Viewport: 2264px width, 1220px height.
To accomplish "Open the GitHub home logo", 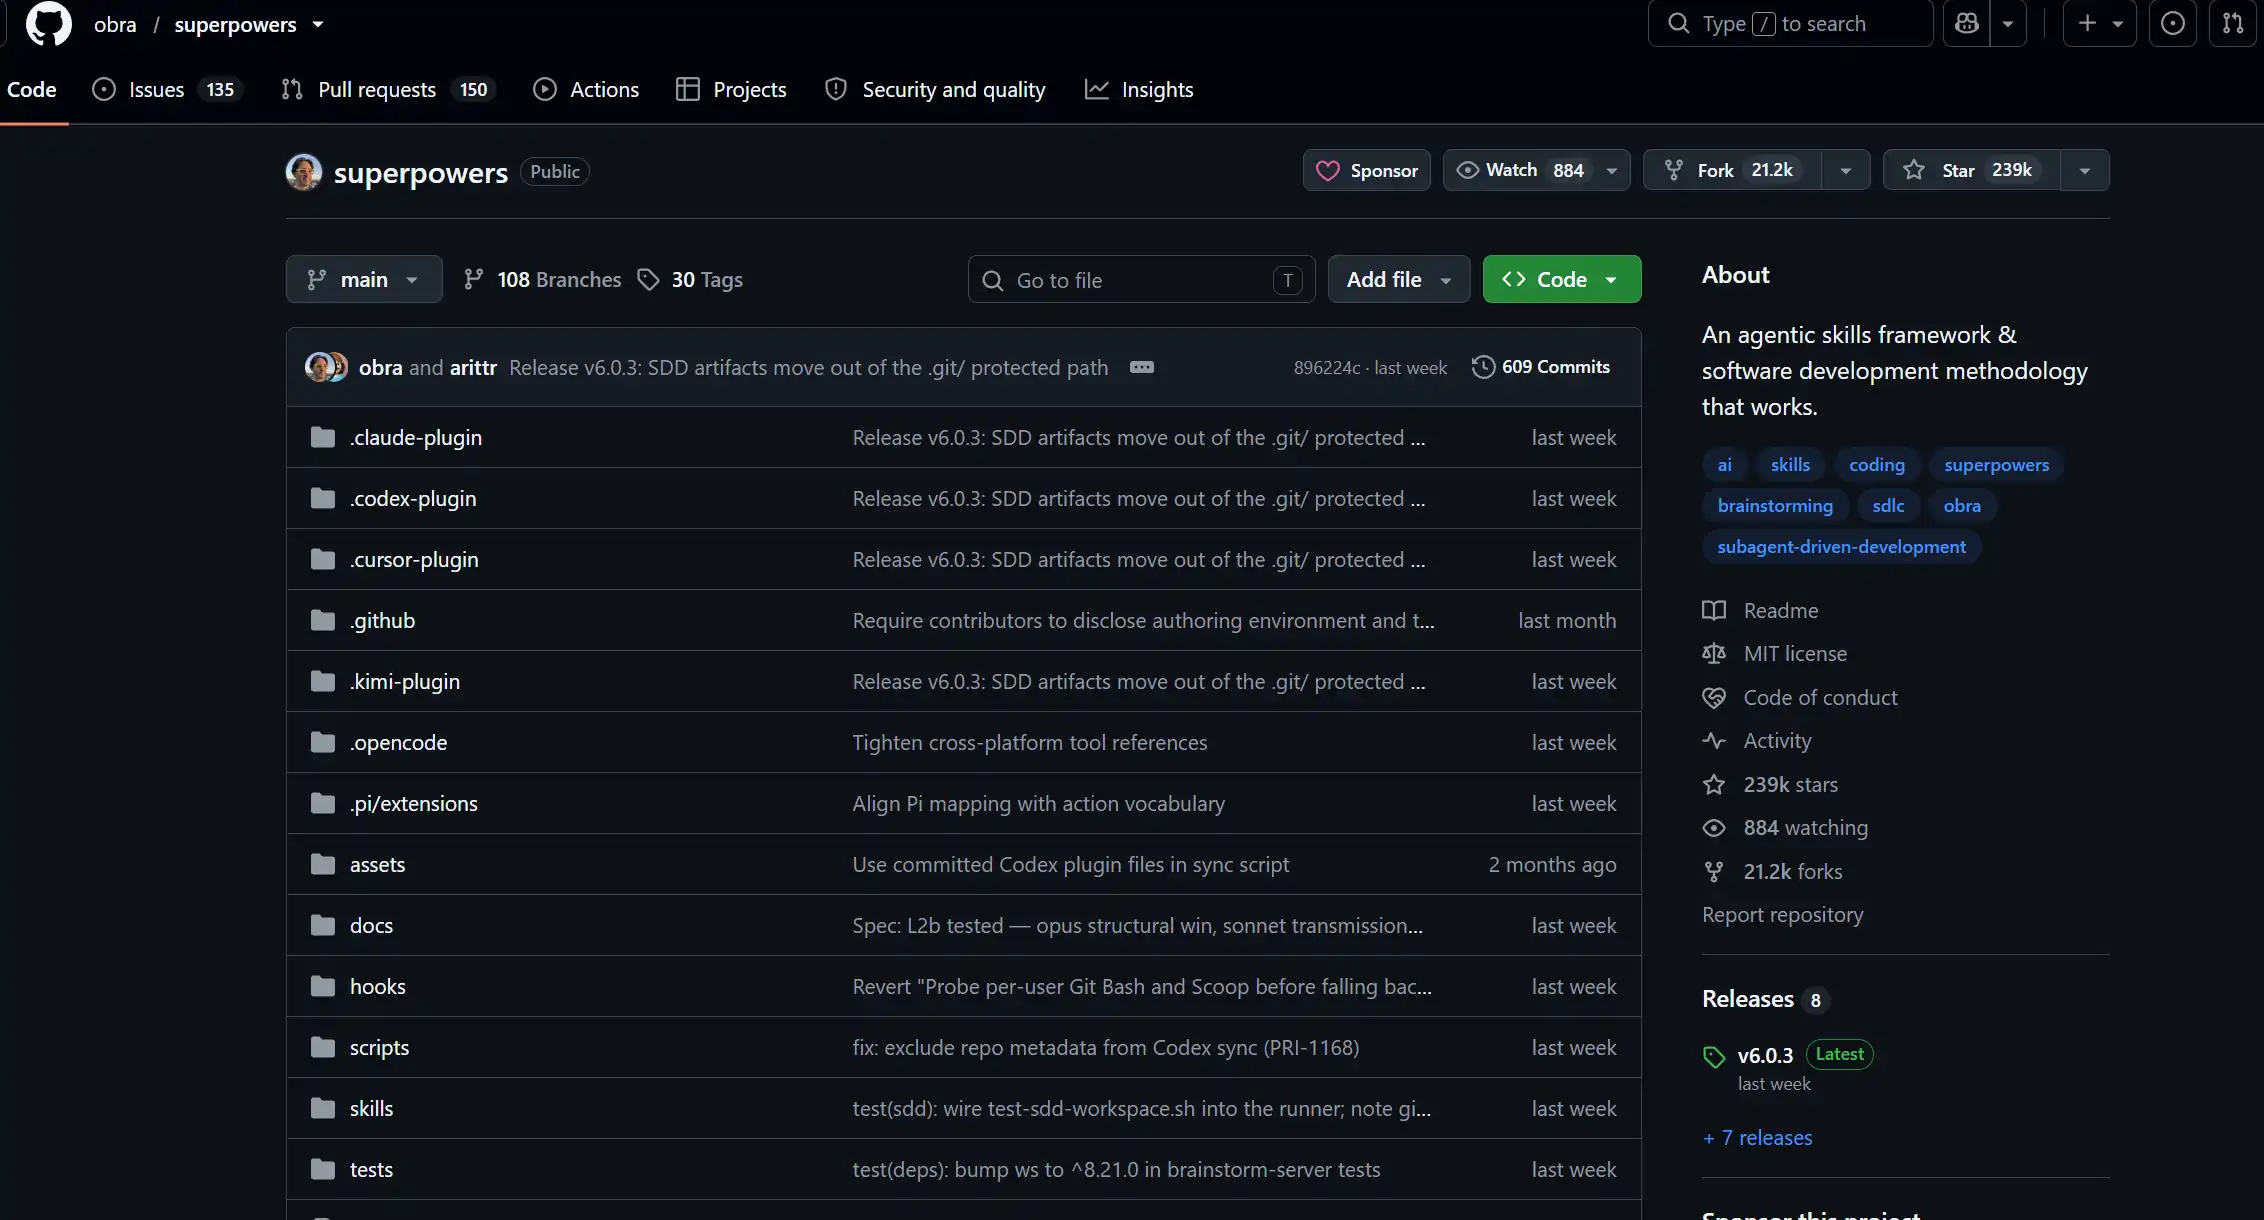I will tap(48, 24).
